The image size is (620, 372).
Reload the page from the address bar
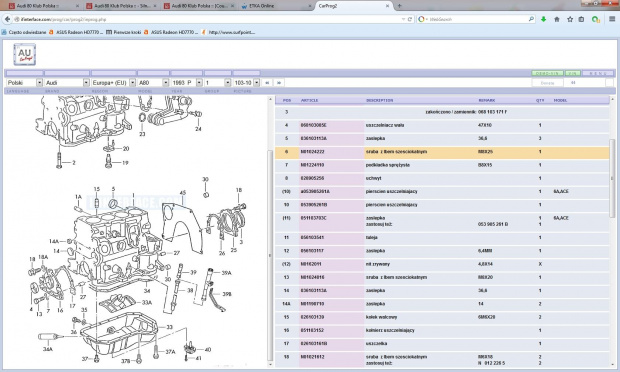click(410, 19)
